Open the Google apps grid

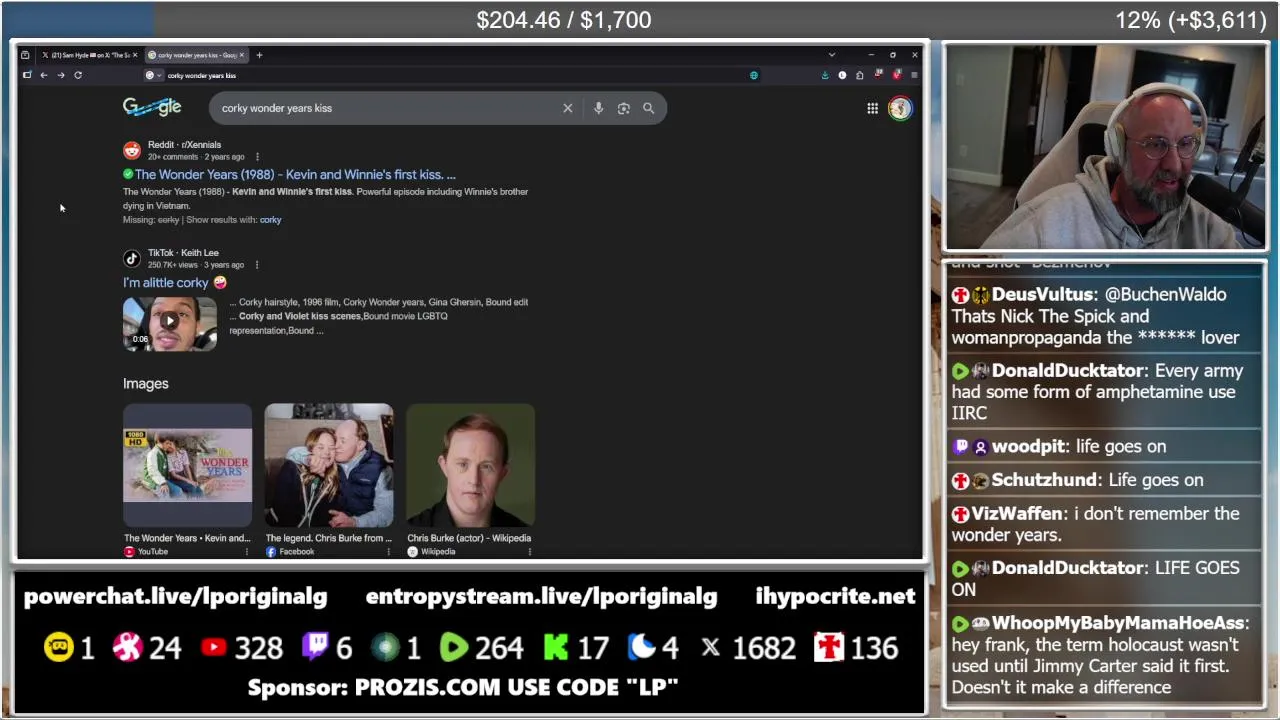click(872, 108)
